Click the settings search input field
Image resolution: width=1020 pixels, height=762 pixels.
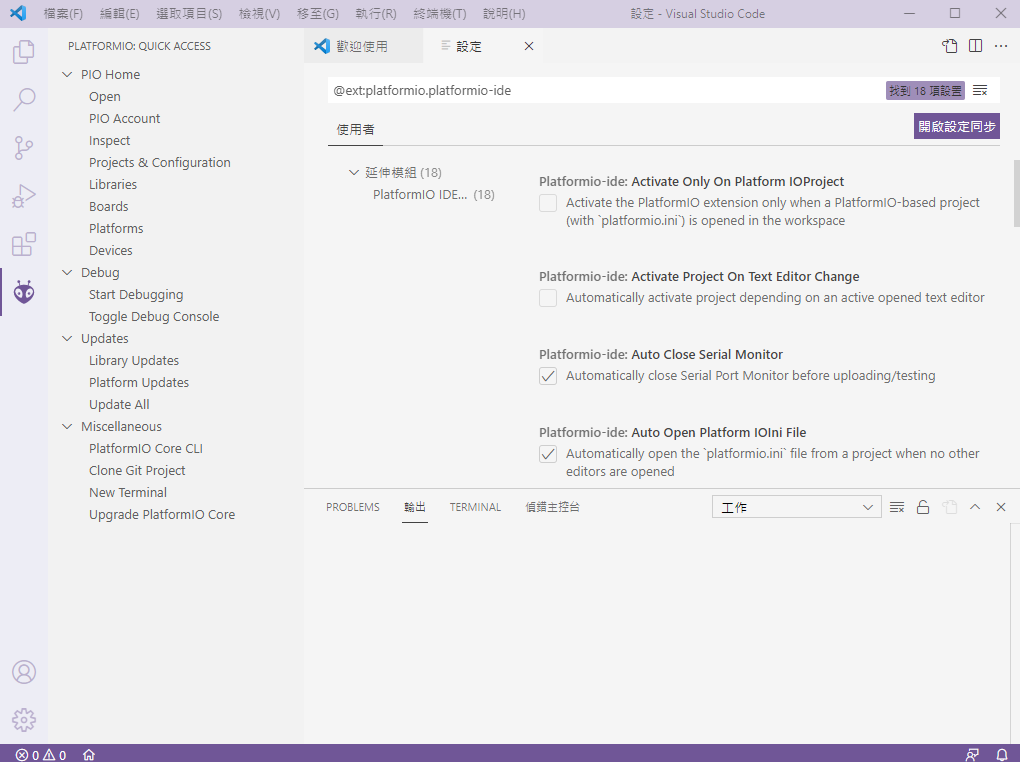(605, 90)
